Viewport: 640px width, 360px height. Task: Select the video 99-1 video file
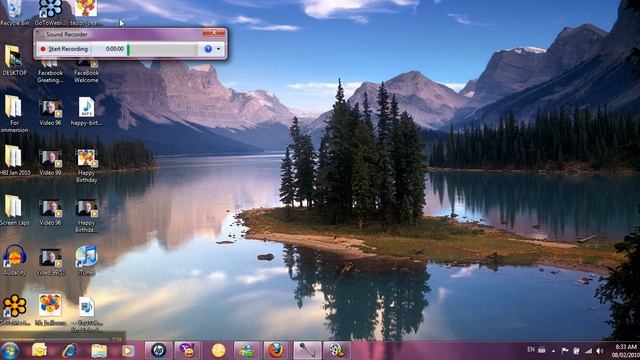[x=50, y=262]
